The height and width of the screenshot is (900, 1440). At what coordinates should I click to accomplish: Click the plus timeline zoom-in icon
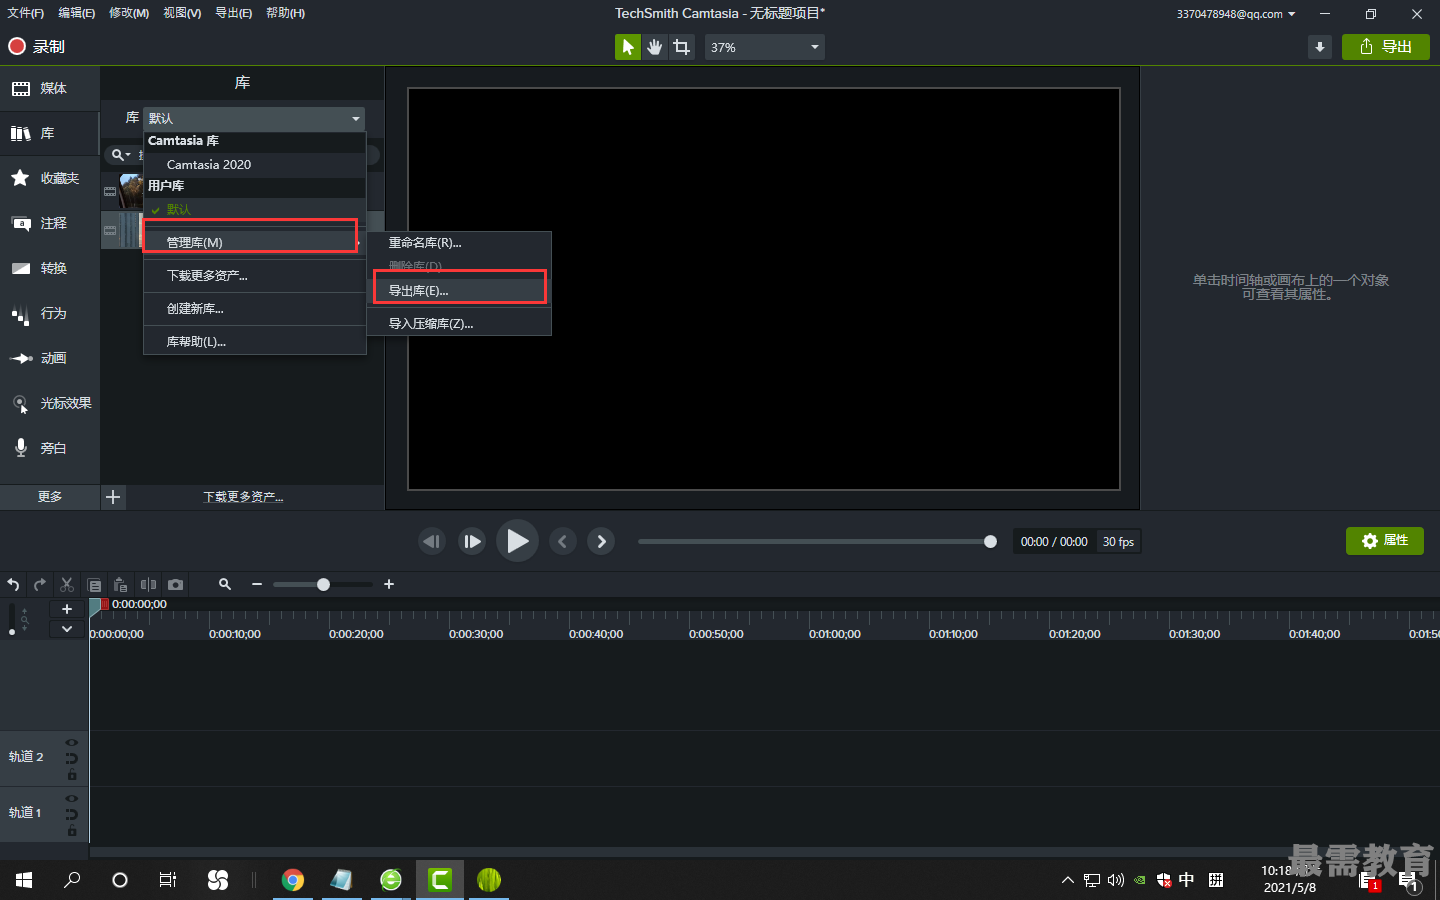pos(389,584)
